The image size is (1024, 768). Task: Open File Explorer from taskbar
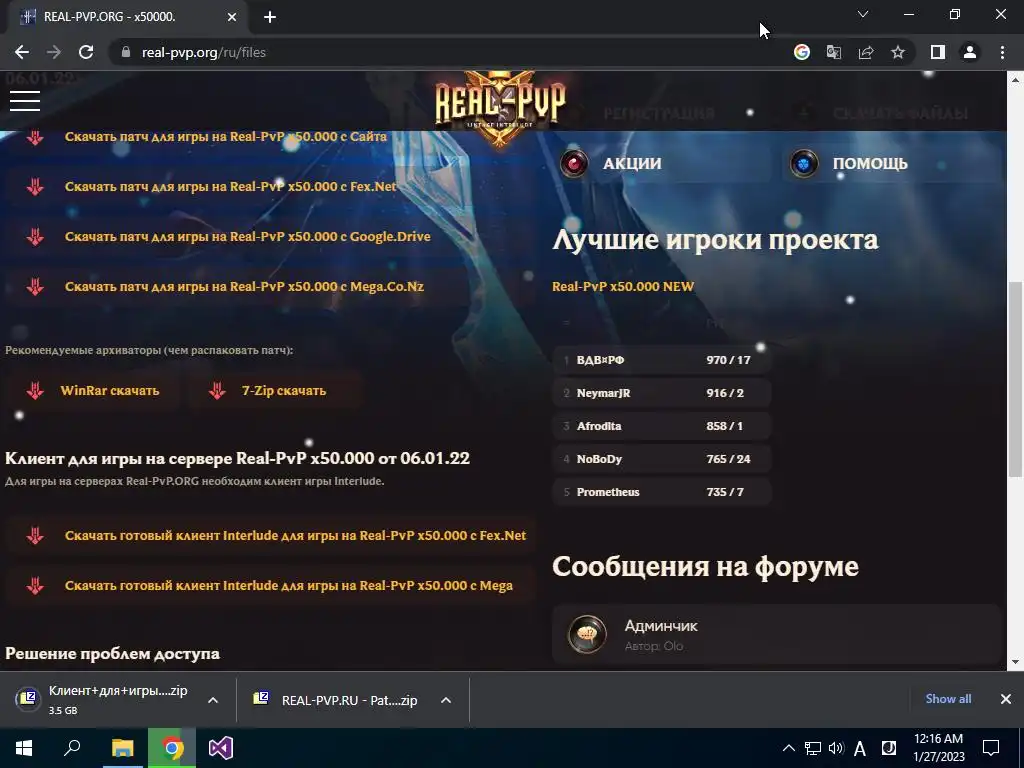[x=122, y=748]
